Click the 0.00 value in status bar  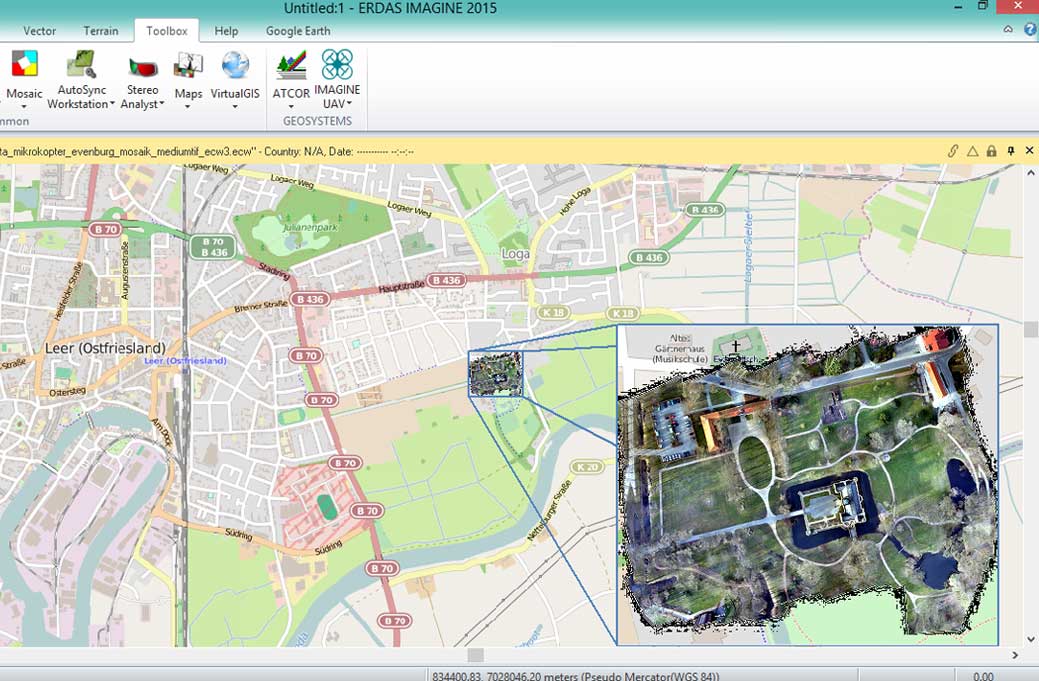coord(983,676)
